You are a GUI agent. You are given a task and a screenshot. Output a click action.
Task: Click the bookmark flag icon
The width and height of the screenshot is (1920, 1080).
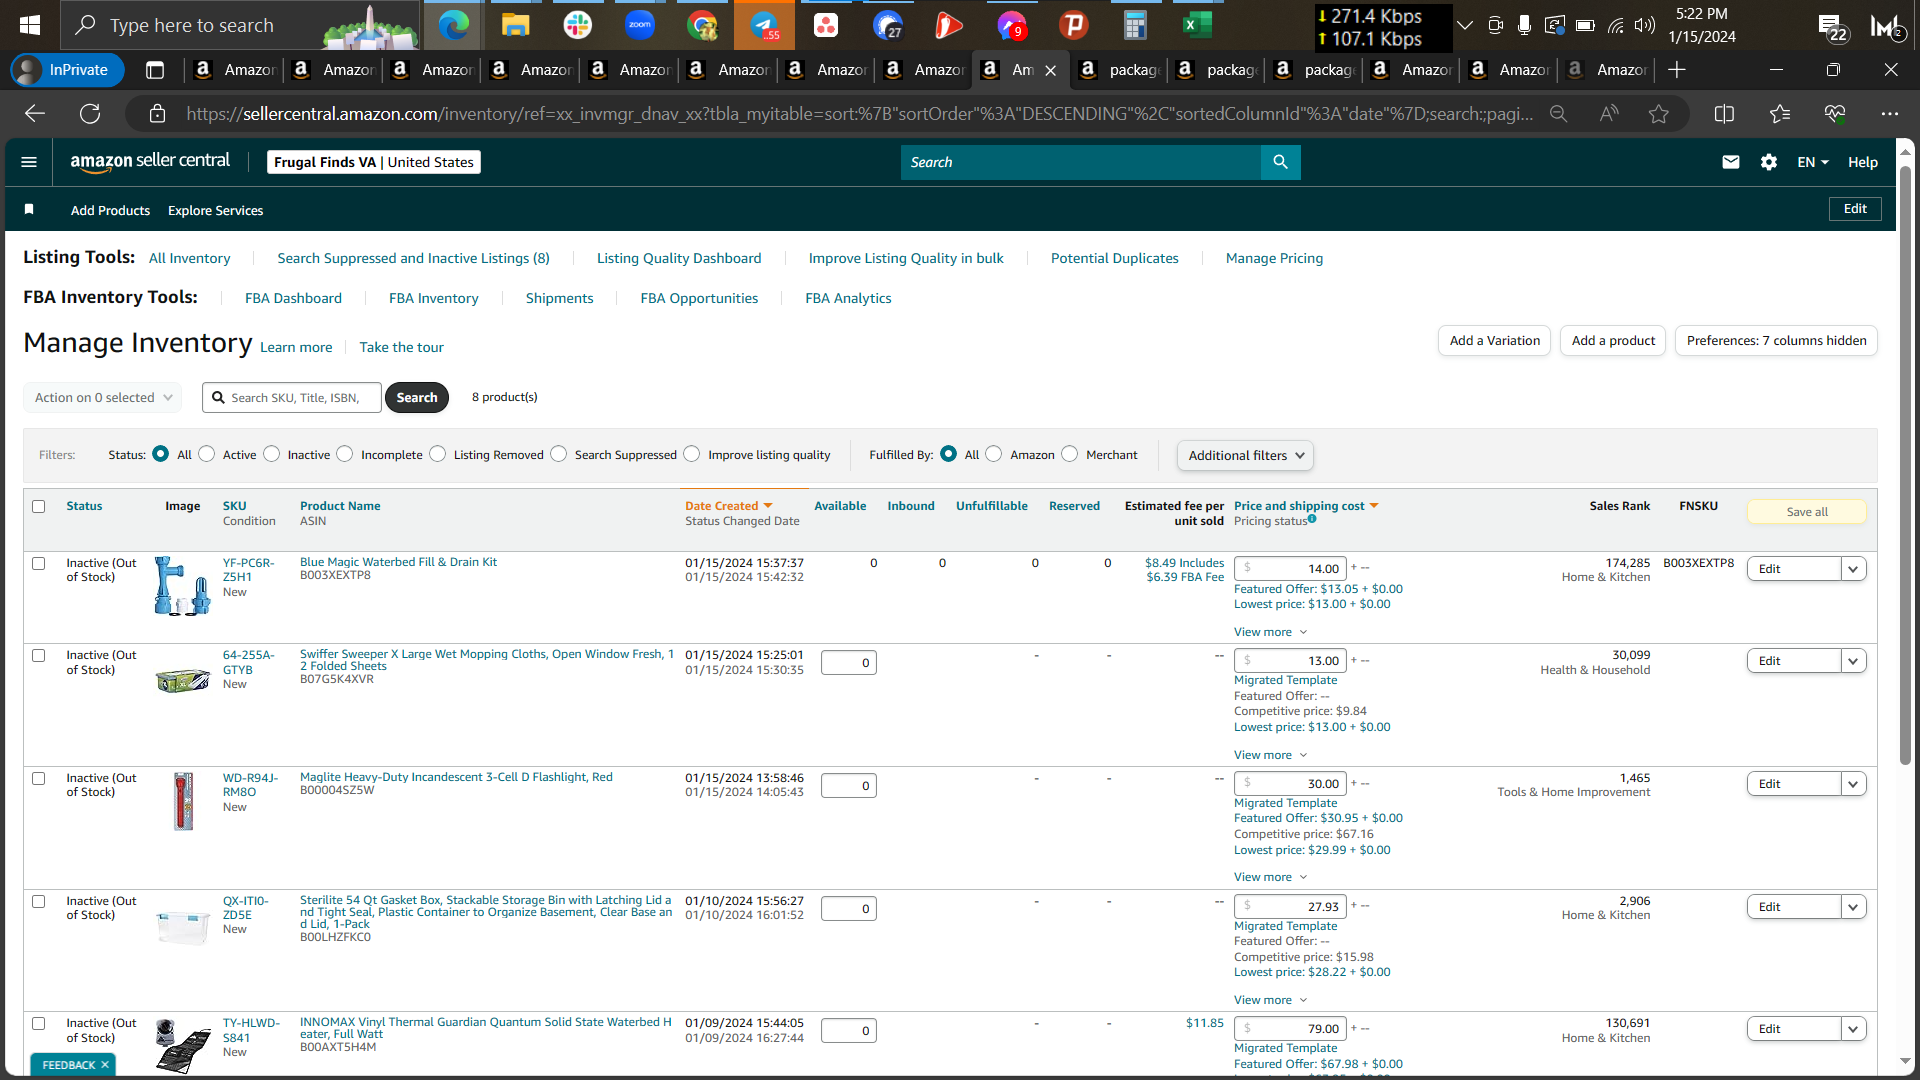coord(29,209)
